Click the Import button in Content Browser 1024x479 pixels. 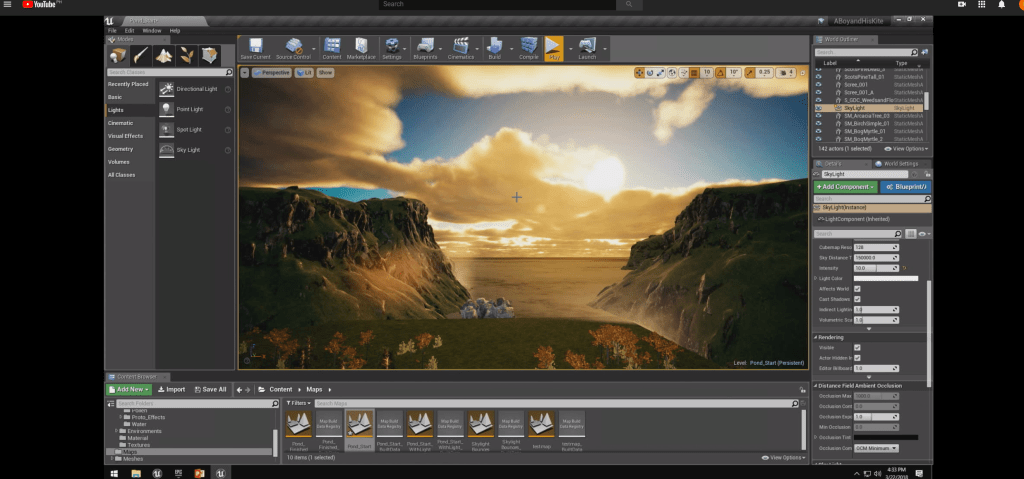click(171, 389)
